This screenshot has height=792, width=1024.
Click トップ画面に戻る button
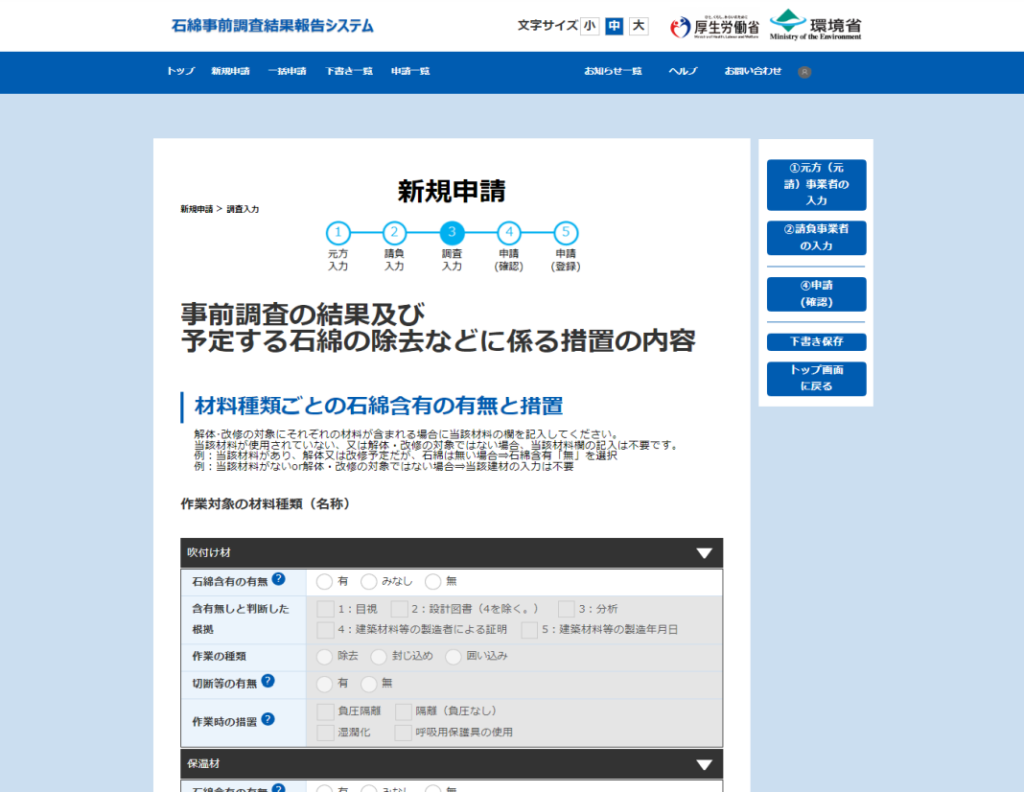tap(816, 378)
